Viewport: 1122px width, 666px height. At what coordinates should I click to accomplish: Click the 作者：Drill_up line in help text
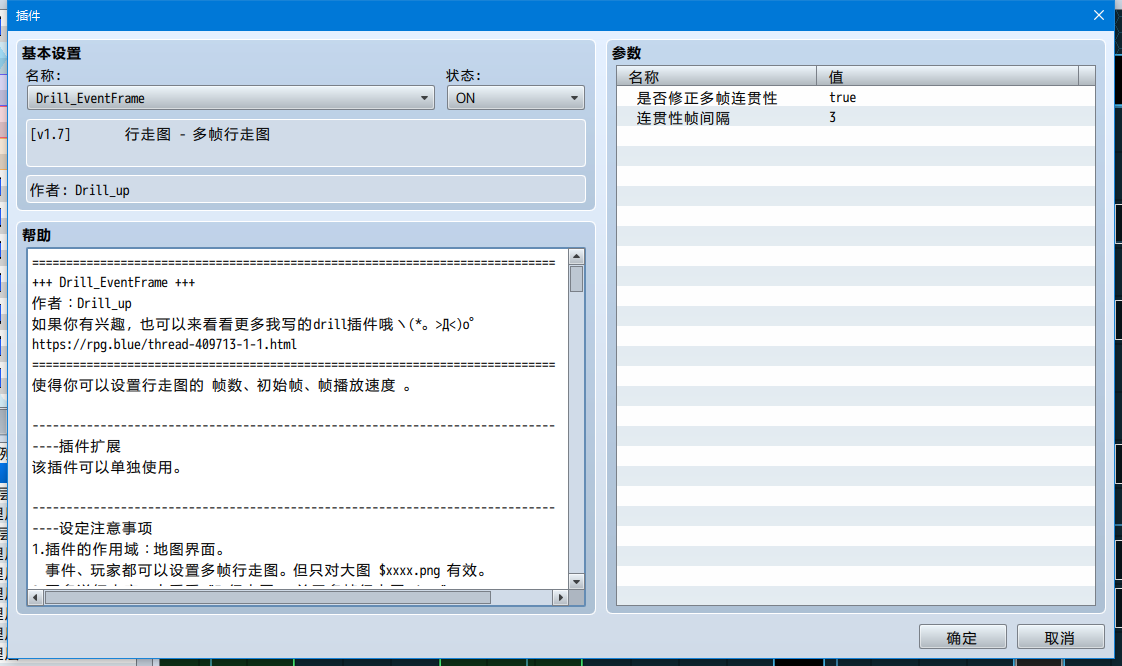82,303
